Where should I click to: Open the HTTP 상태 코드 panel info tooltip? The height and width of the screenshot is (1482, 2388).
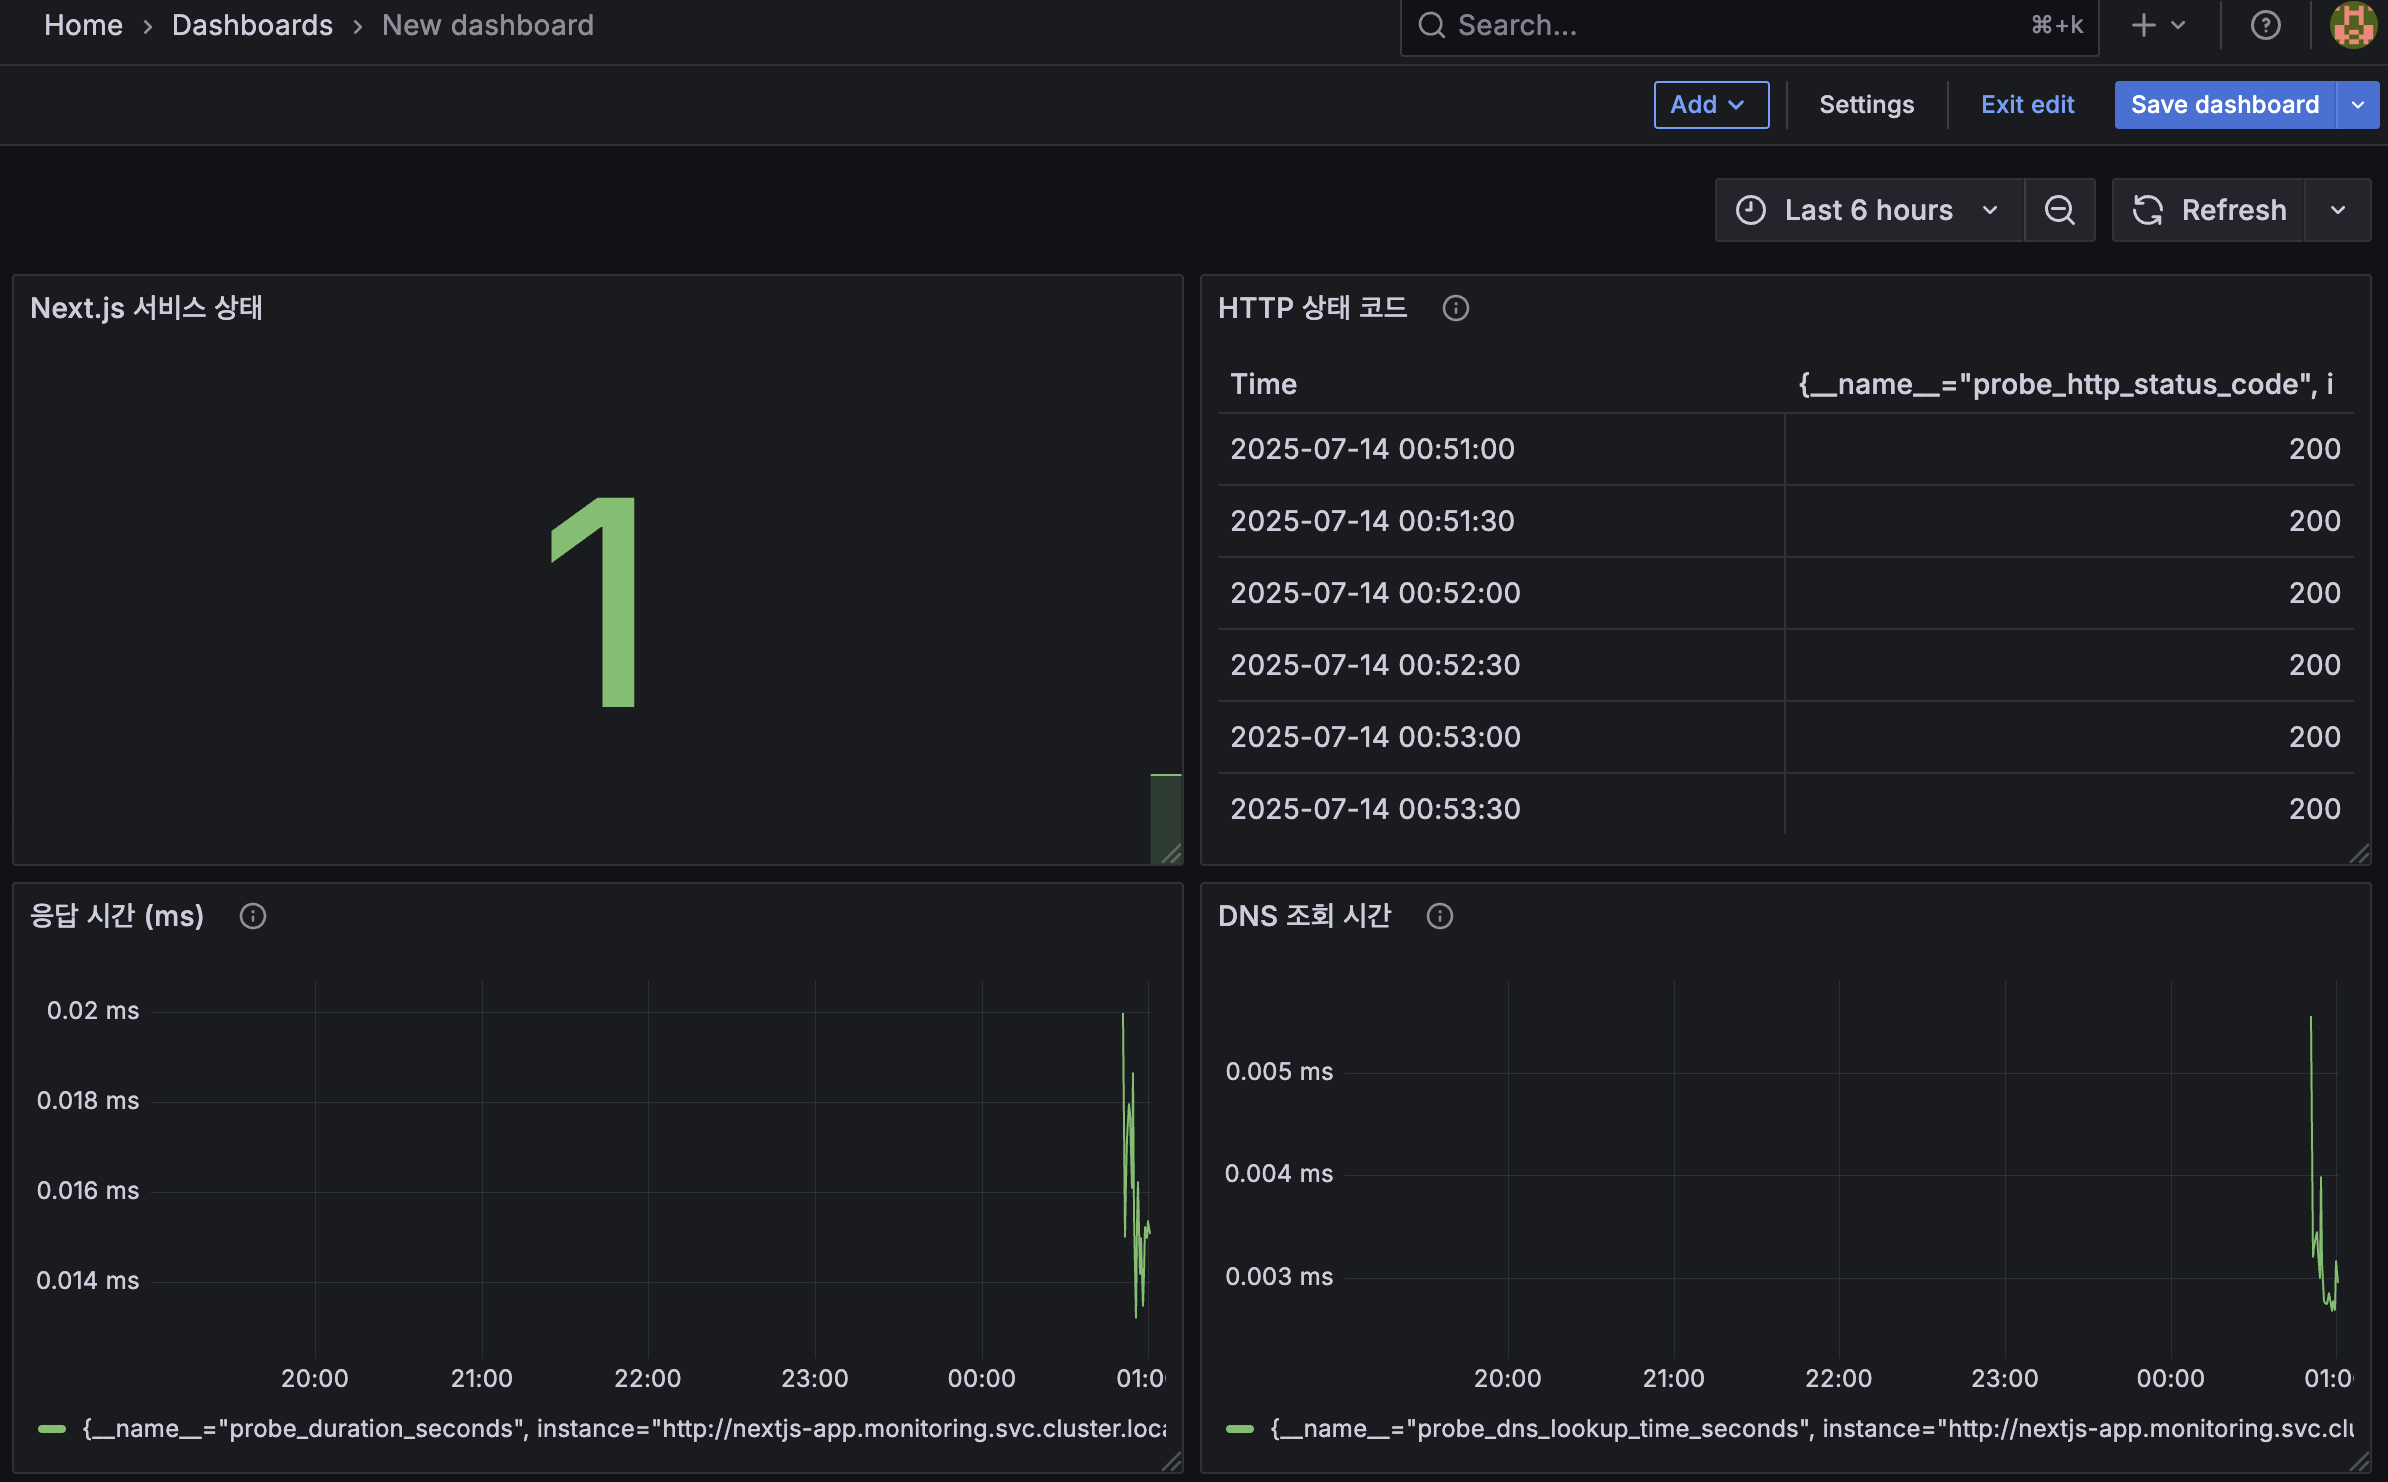coord(1457,308)
